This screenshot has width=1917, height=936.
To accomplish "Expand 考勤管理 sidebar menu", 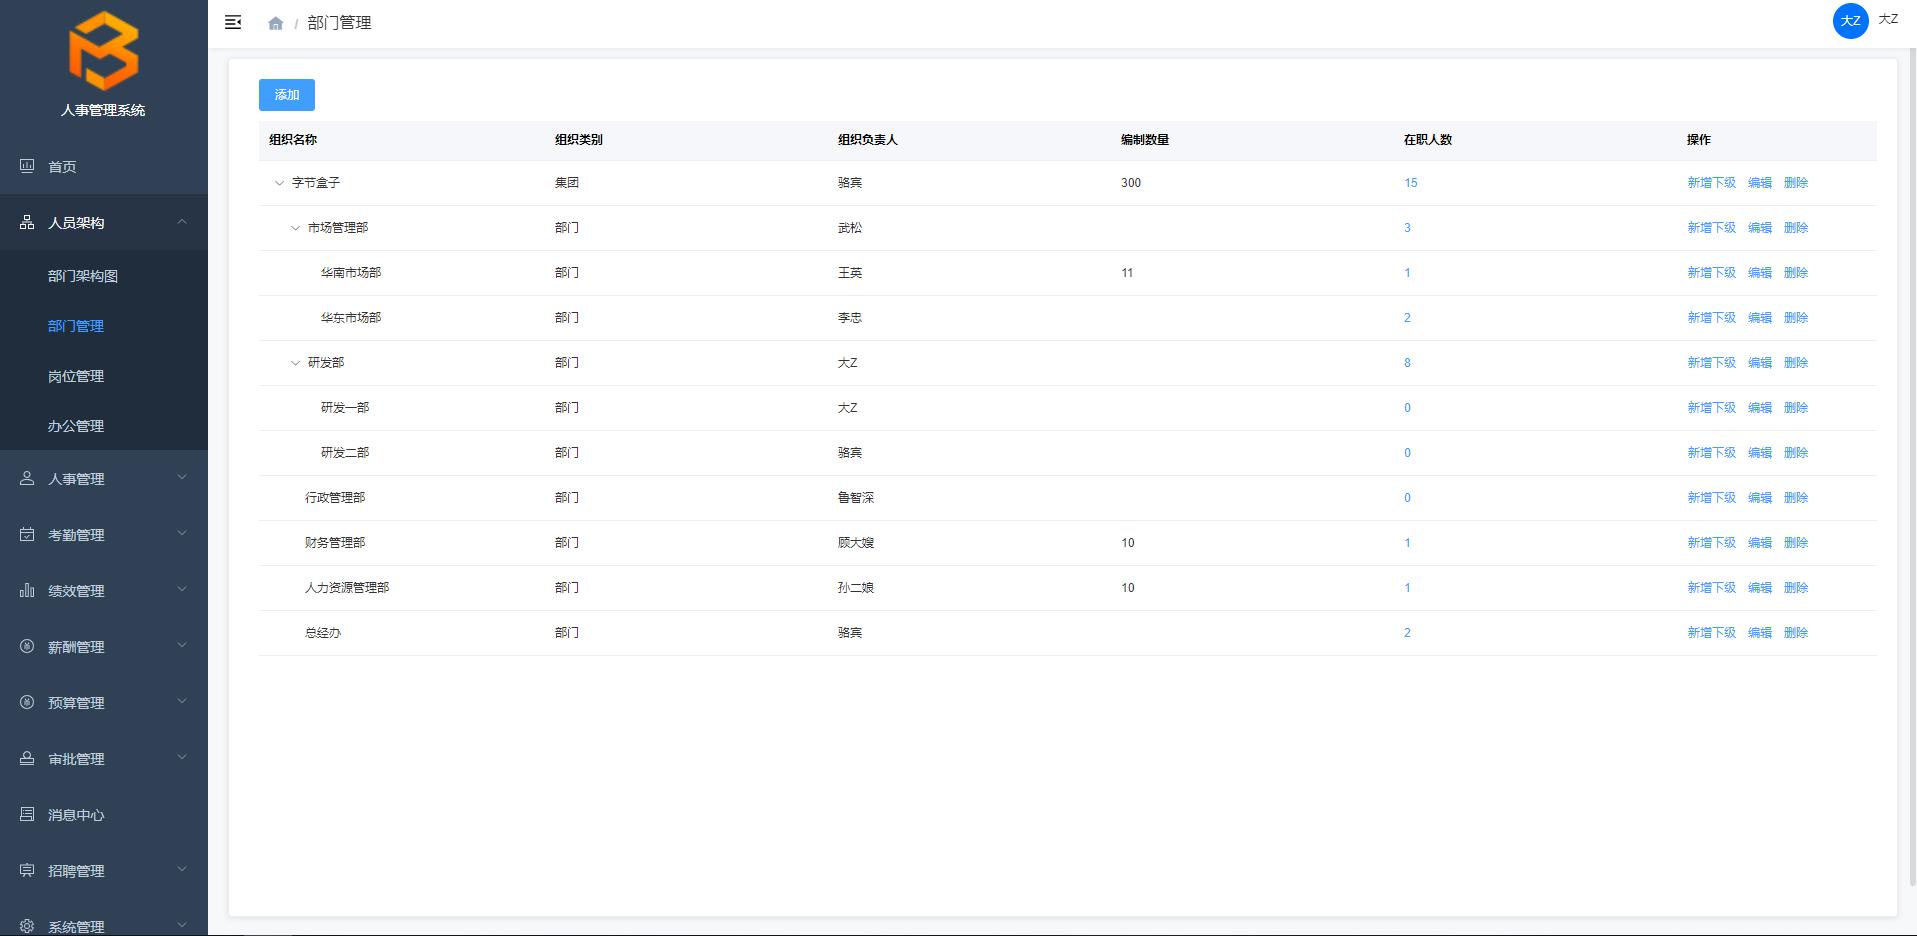I will click(x=76, y=535).
